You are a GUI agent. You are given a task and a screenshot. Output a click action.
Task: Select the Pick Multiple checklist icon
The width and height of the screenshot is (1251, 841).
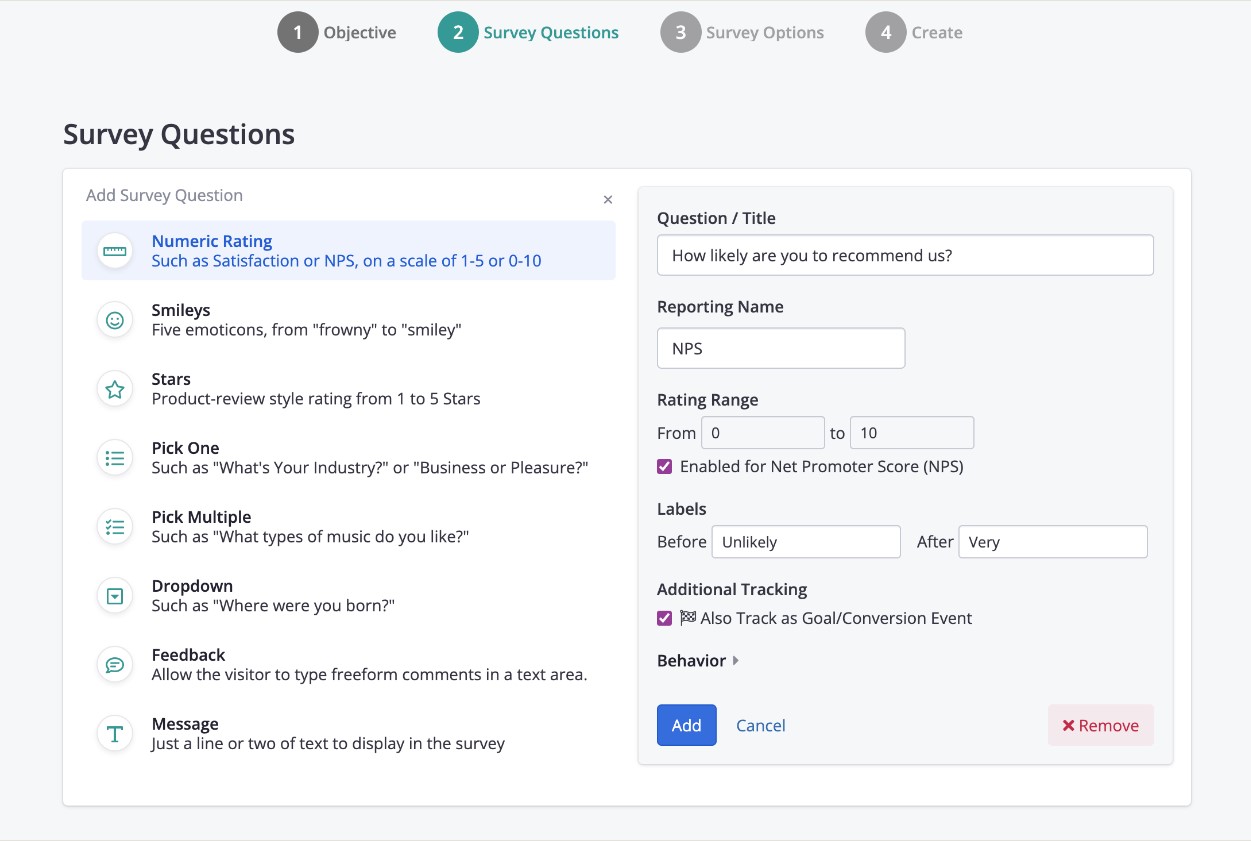115,527
